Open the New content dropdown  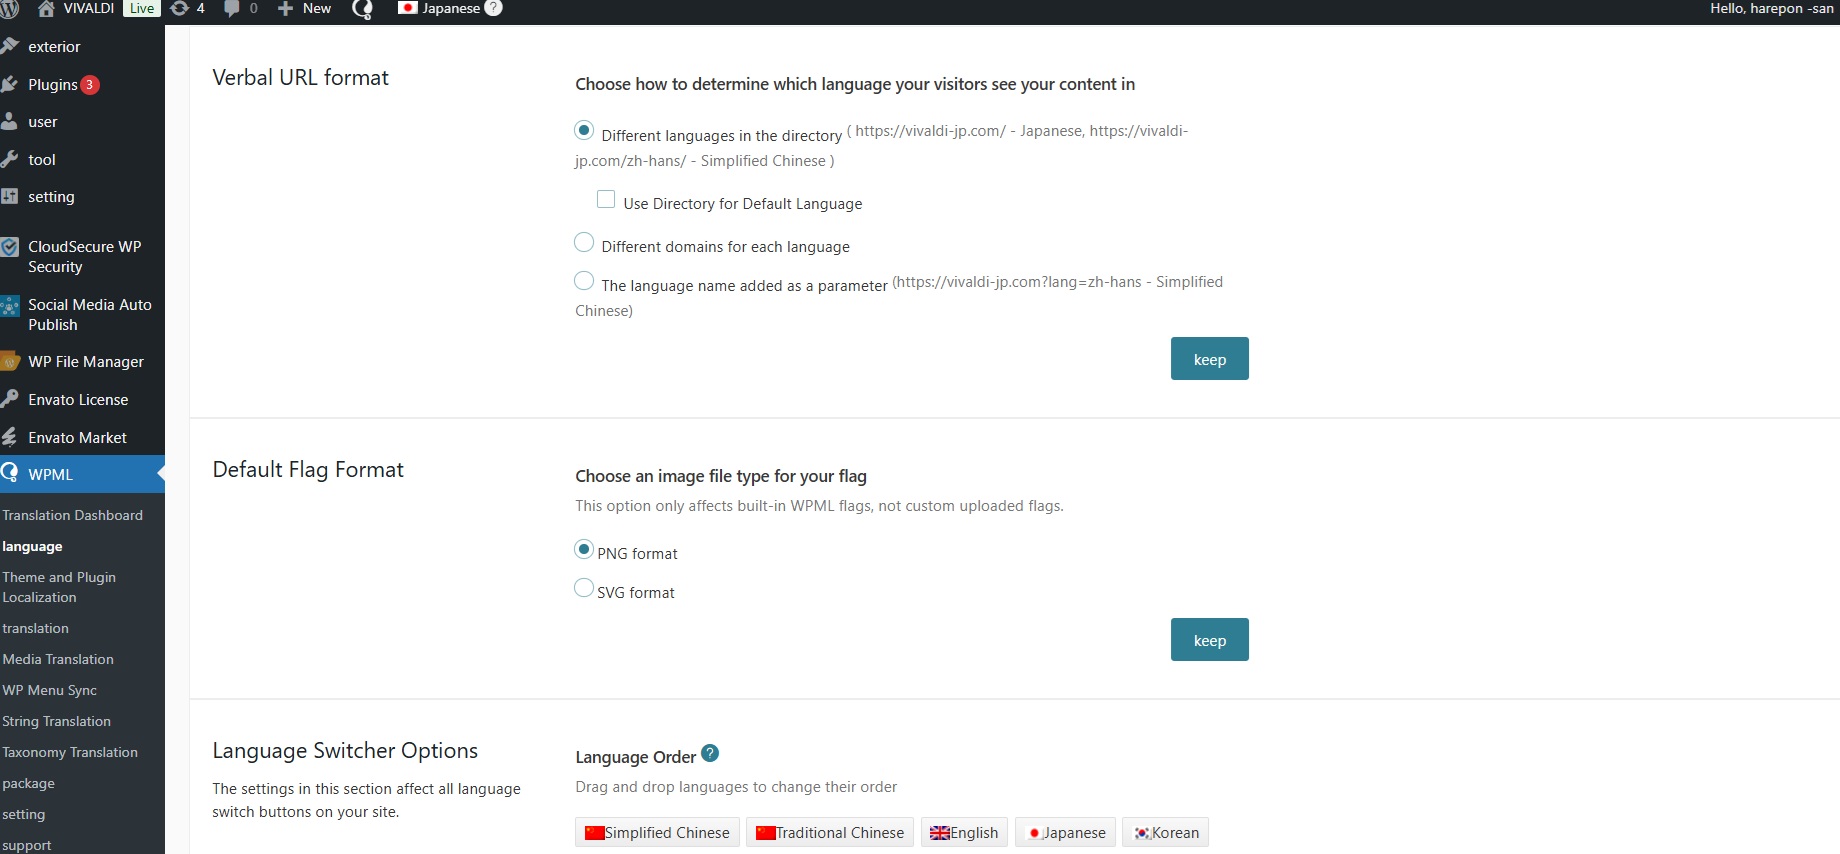tap(305, 9)
